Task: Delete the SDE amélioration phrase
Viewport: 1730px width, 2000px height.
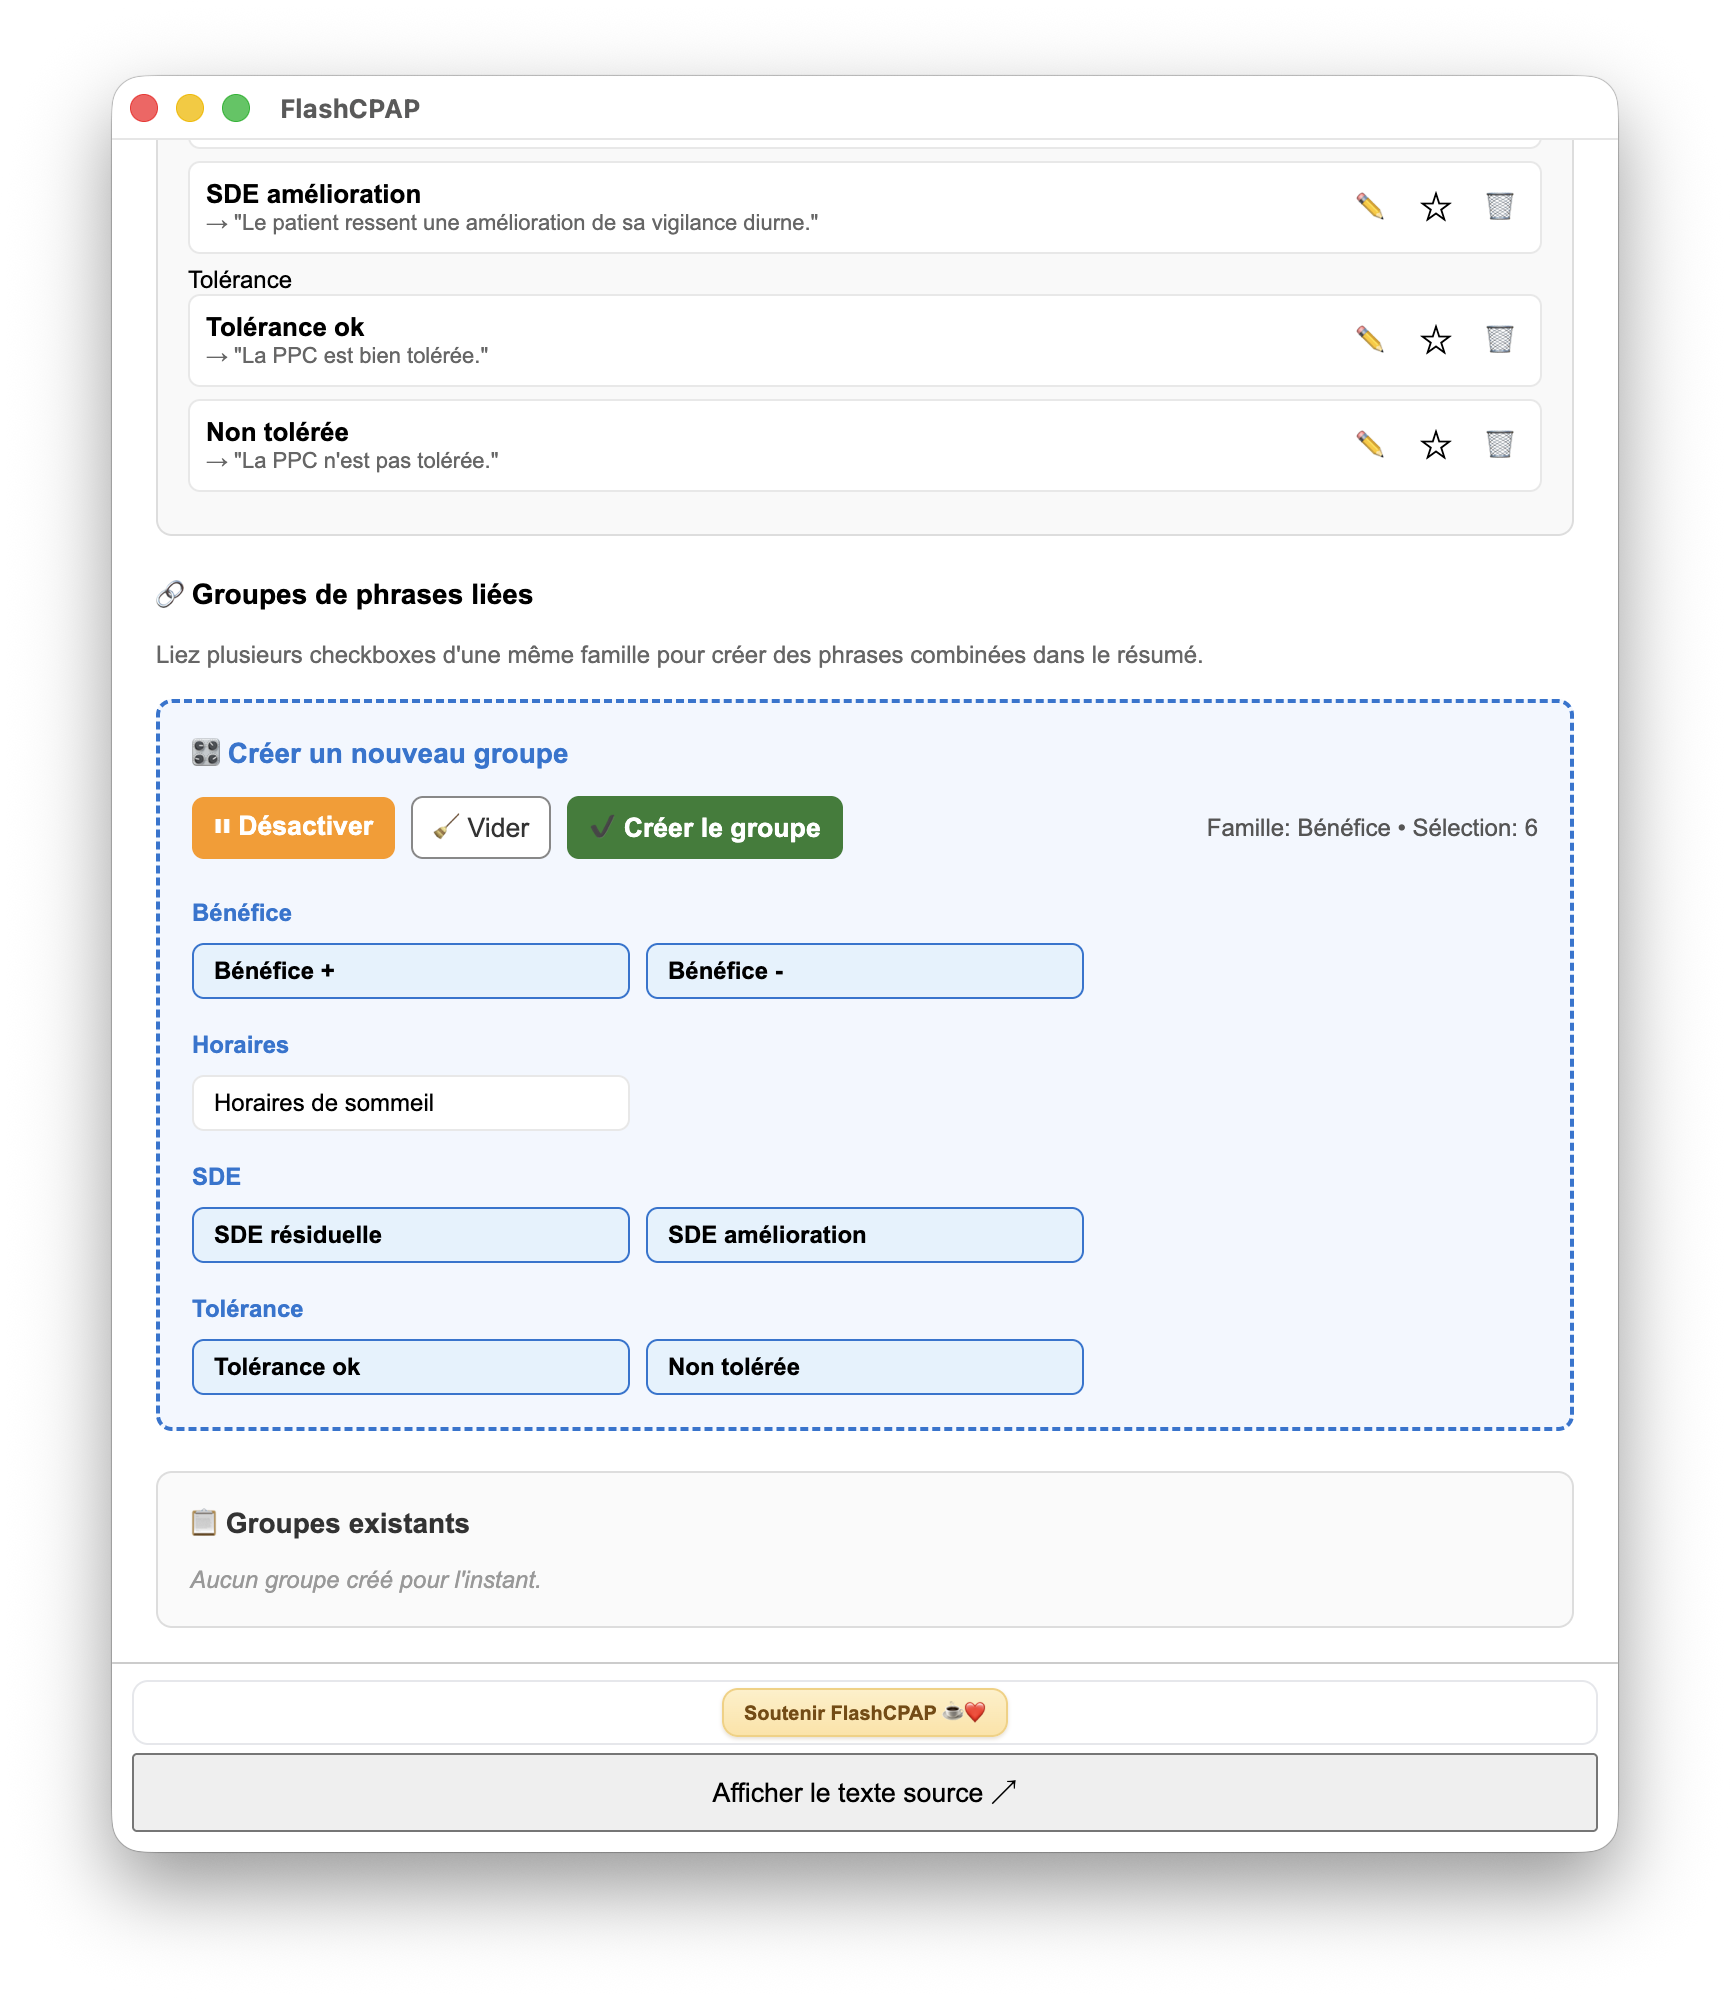Action: pyautogui.click(x=1499, y=207)
